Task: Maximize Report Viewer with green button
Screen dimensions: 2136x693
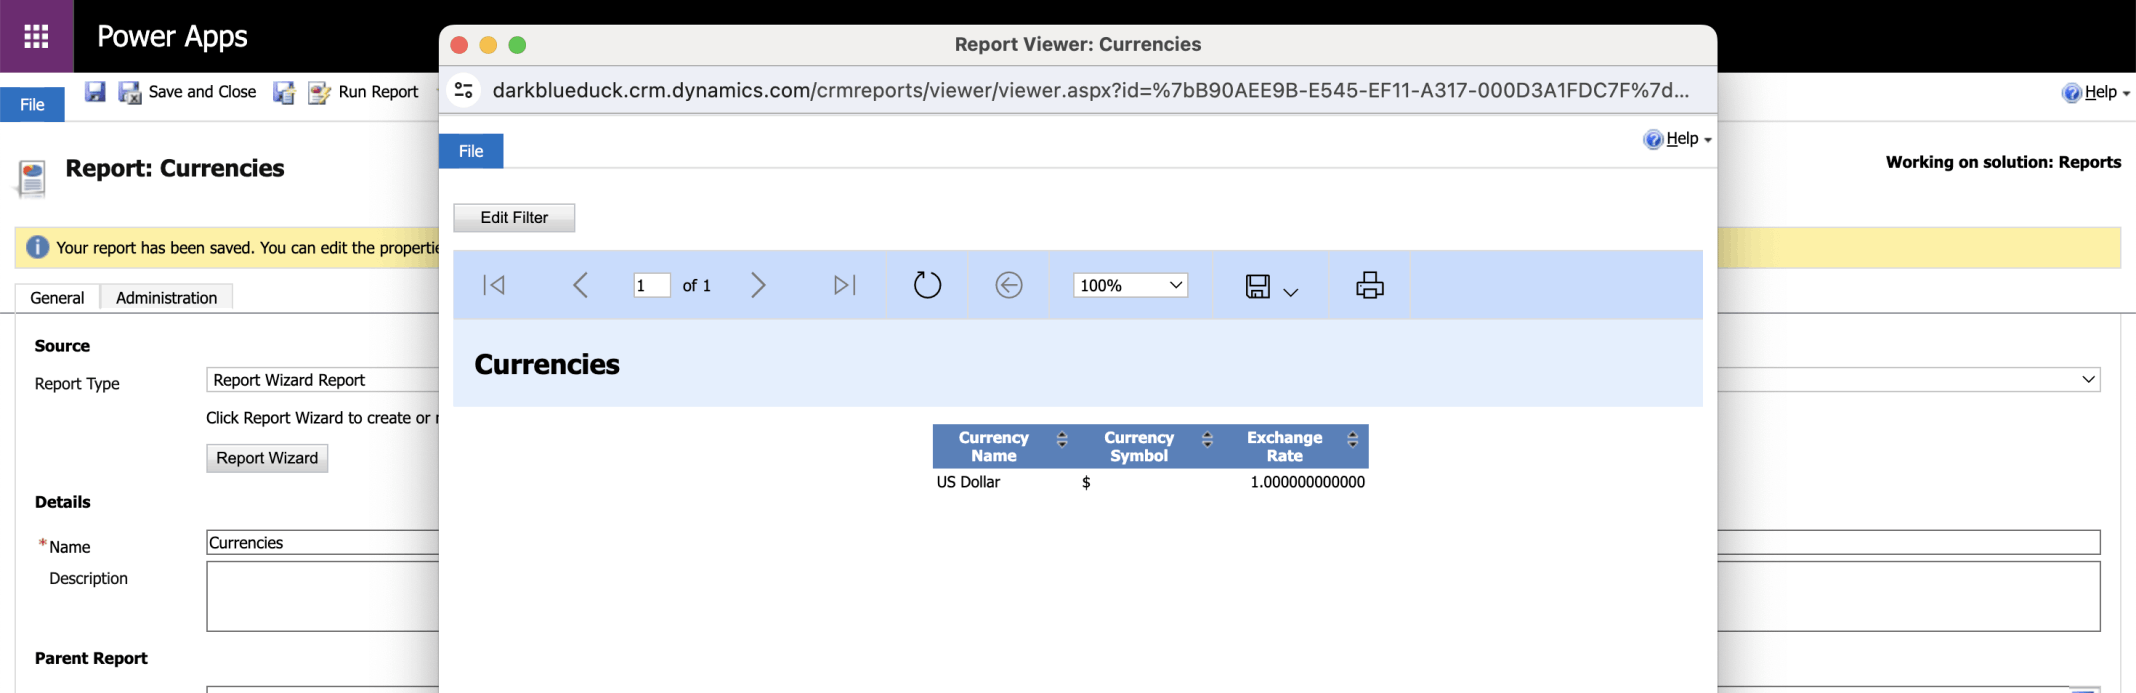Action: pyautogui.click(x=517, y=45)
